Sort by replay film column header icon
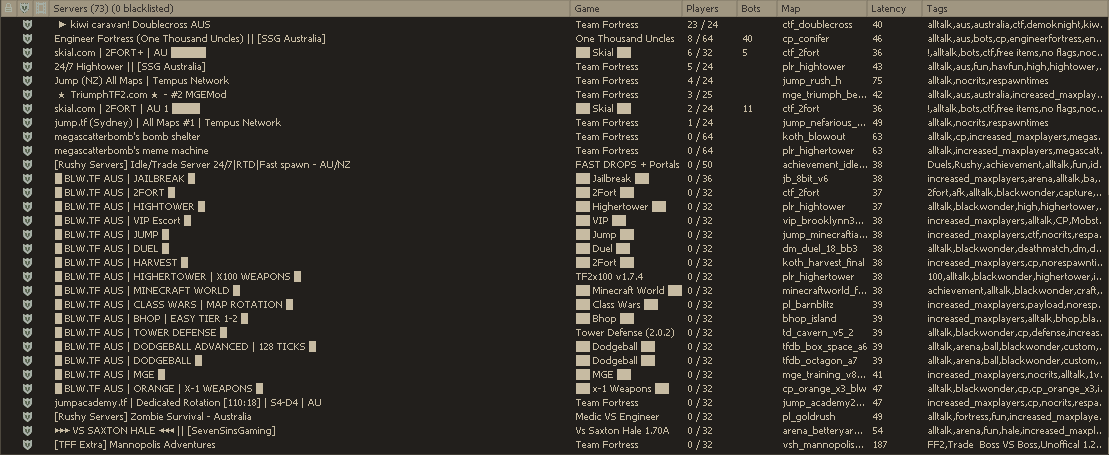The height and width of the screenshot is (455, 1109). (x=40, y=8)
